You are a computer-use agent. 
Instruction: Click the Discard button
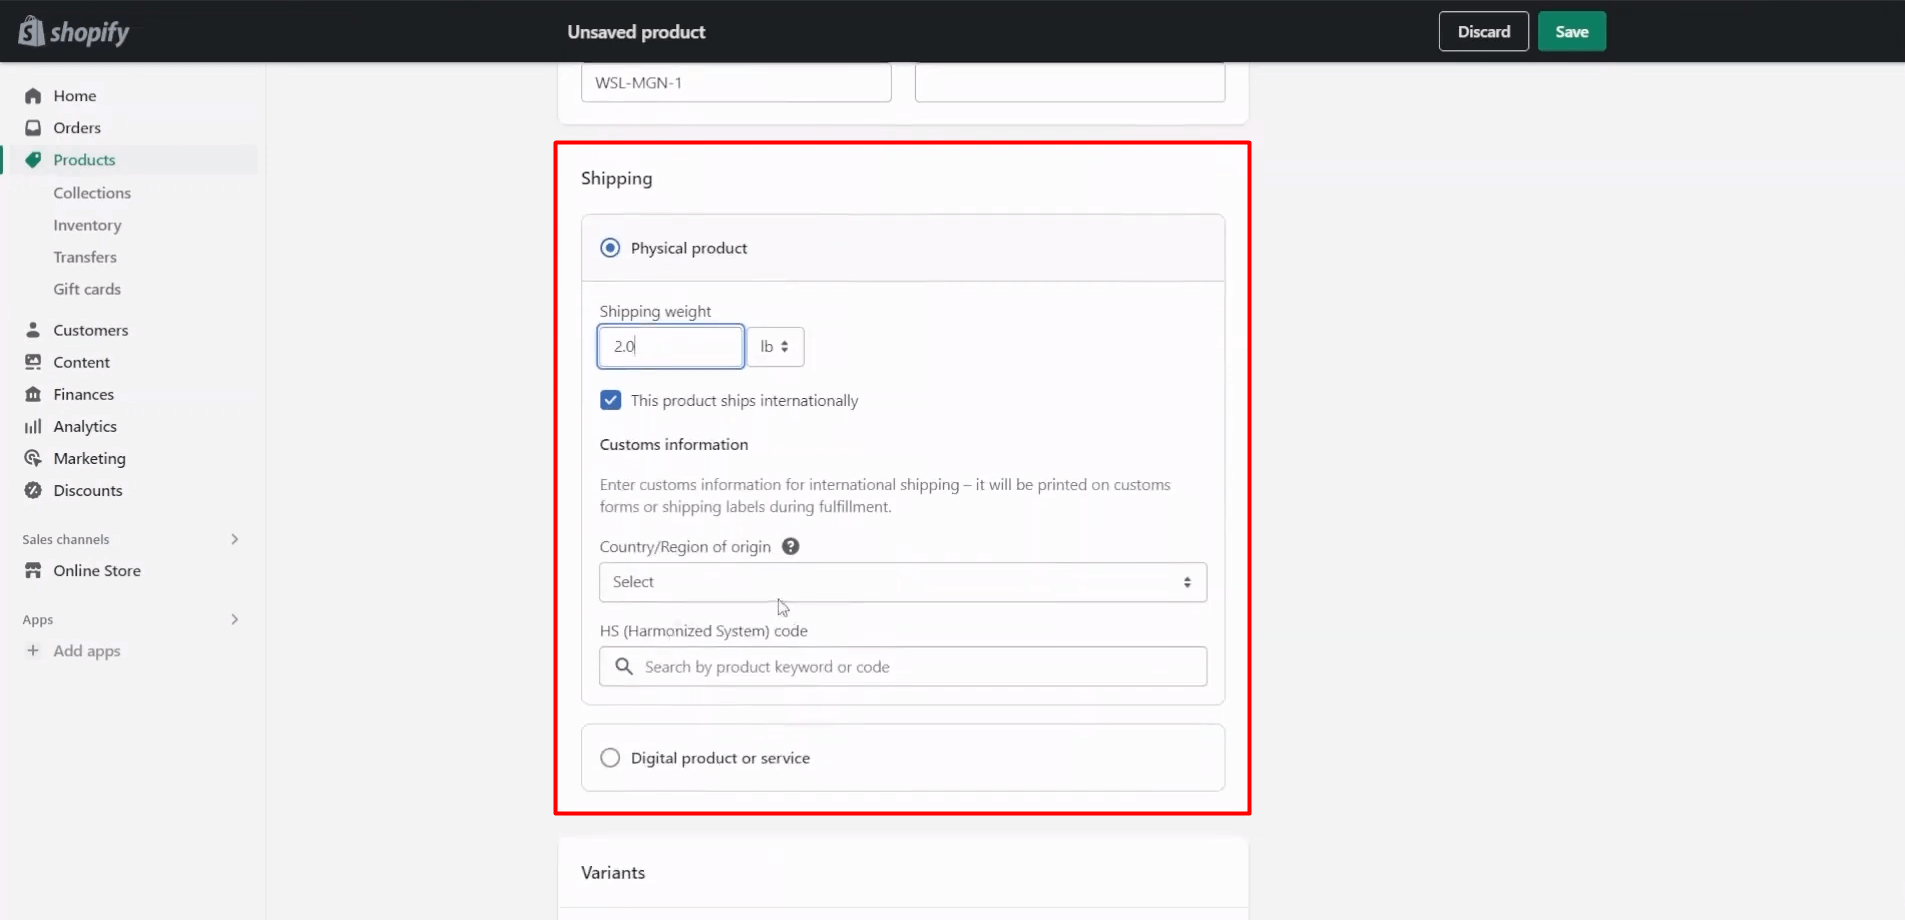tap(1484, 31)
